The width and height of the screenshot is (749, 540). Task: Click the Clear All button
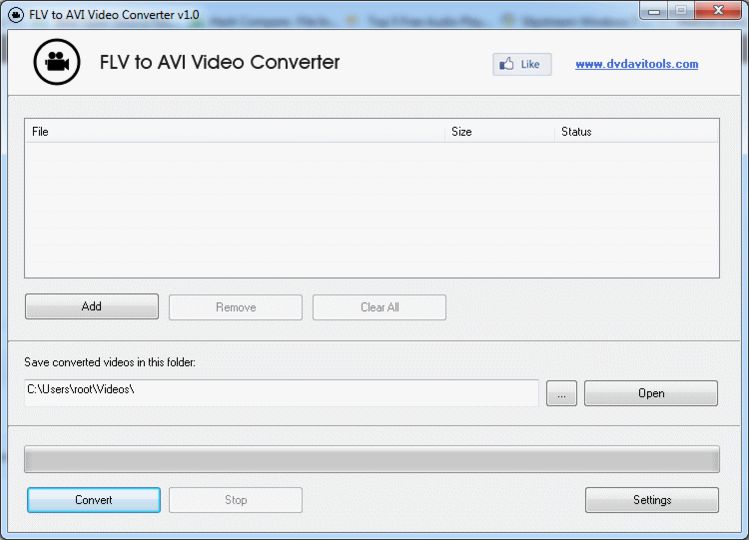[x=379, y=307]
